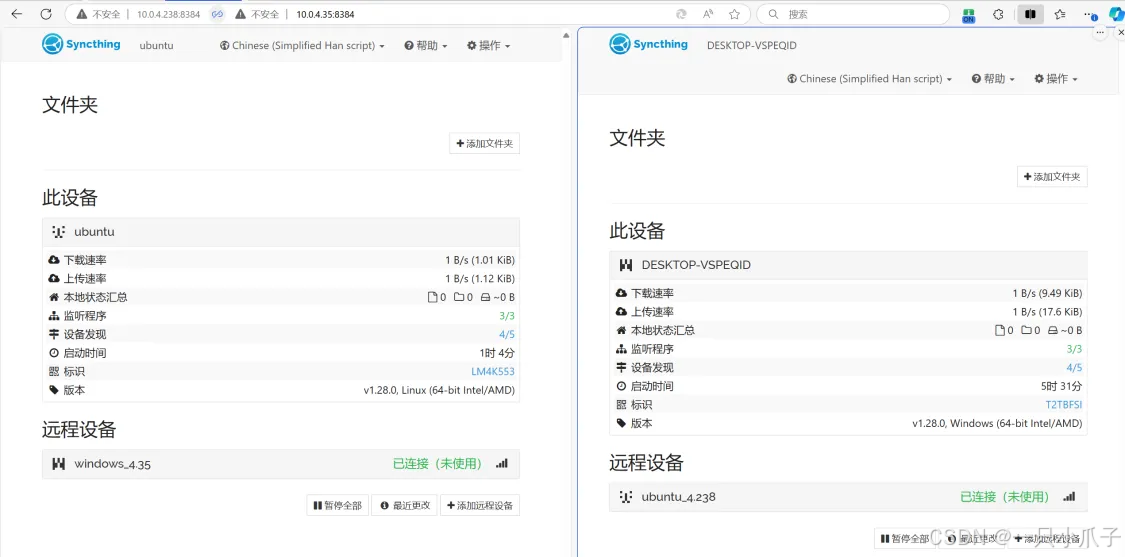Click the green ON extension icon

tap(969, 14)
